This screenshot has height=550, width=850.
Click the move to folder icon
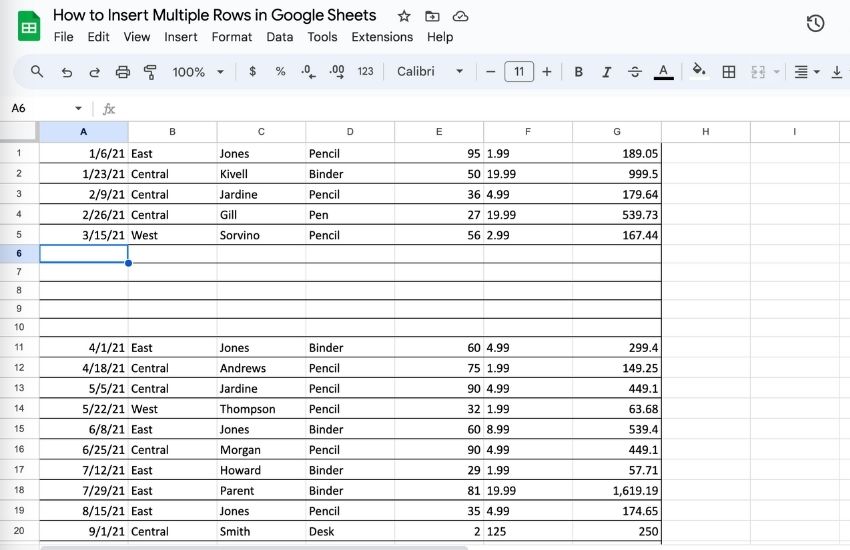coord(432,16)
